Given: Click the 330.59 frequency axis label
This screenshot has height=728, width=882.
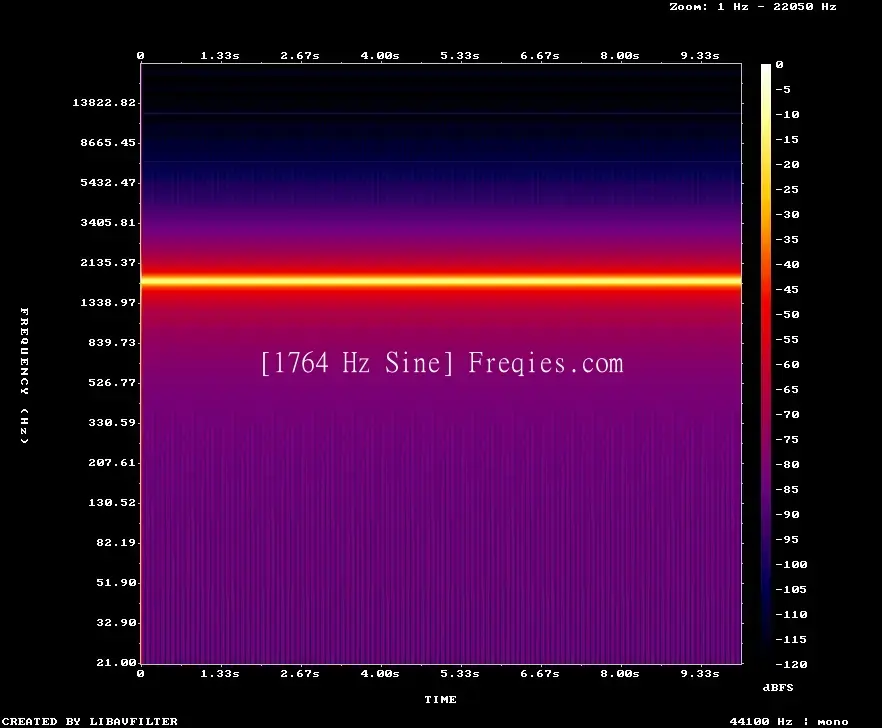Looking at the screenshot, I should pos(112,422).
